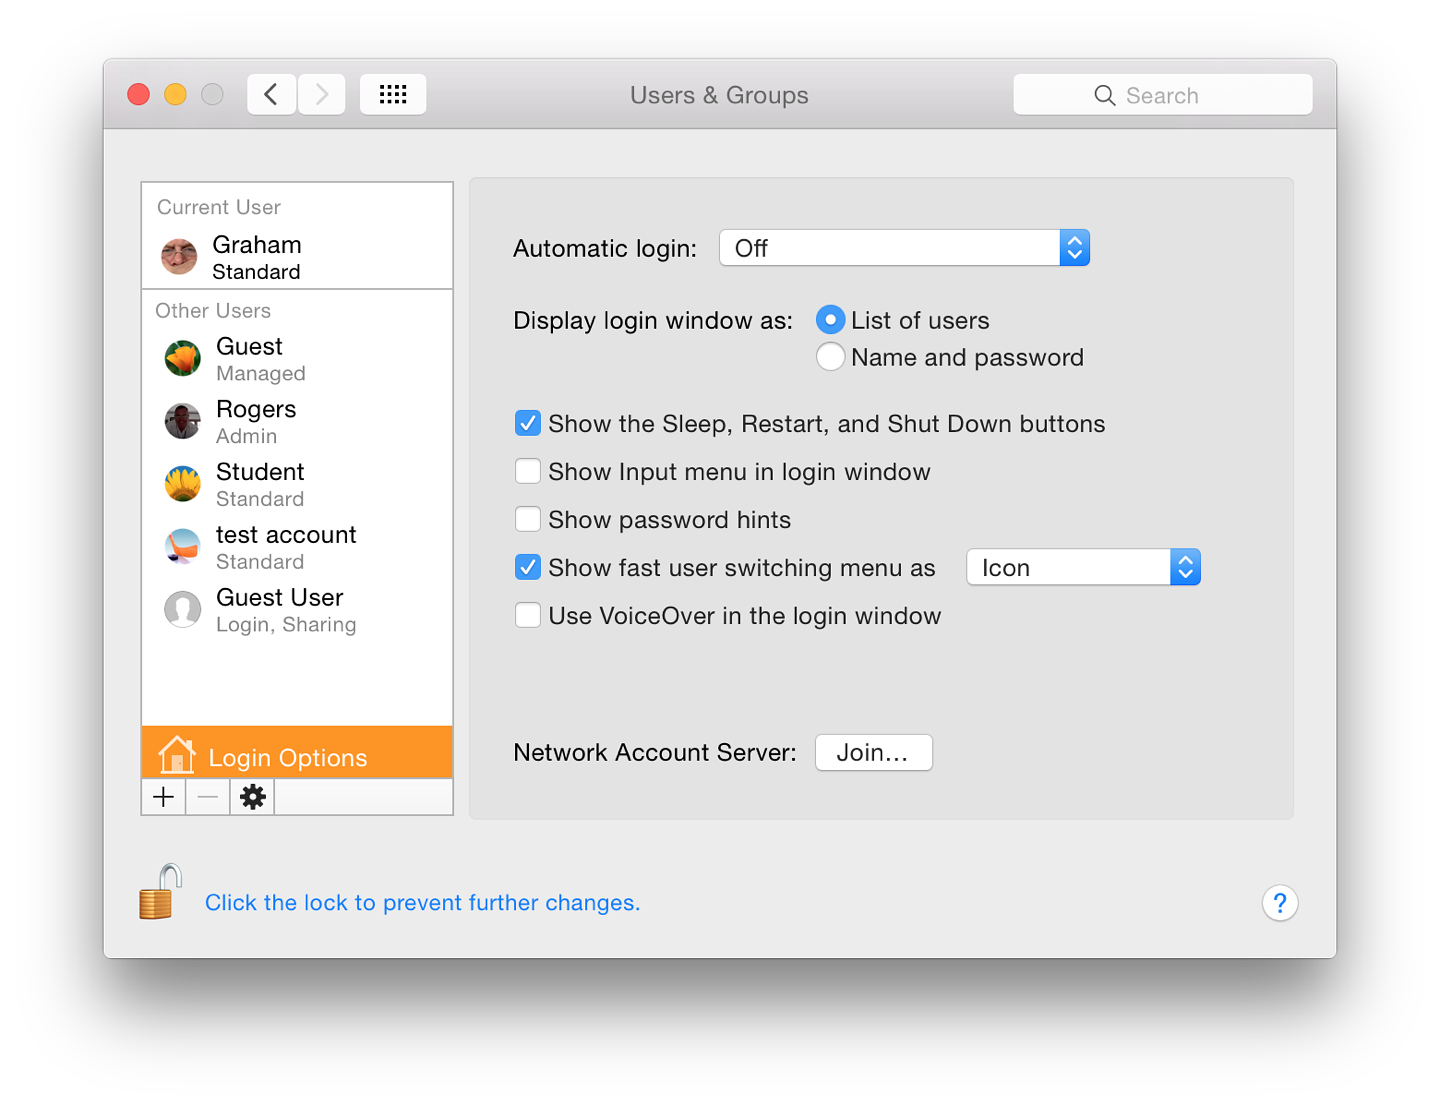Focus the Search field
The height and width of the screenshot is (1106, 1440).
pos(1162,94)
